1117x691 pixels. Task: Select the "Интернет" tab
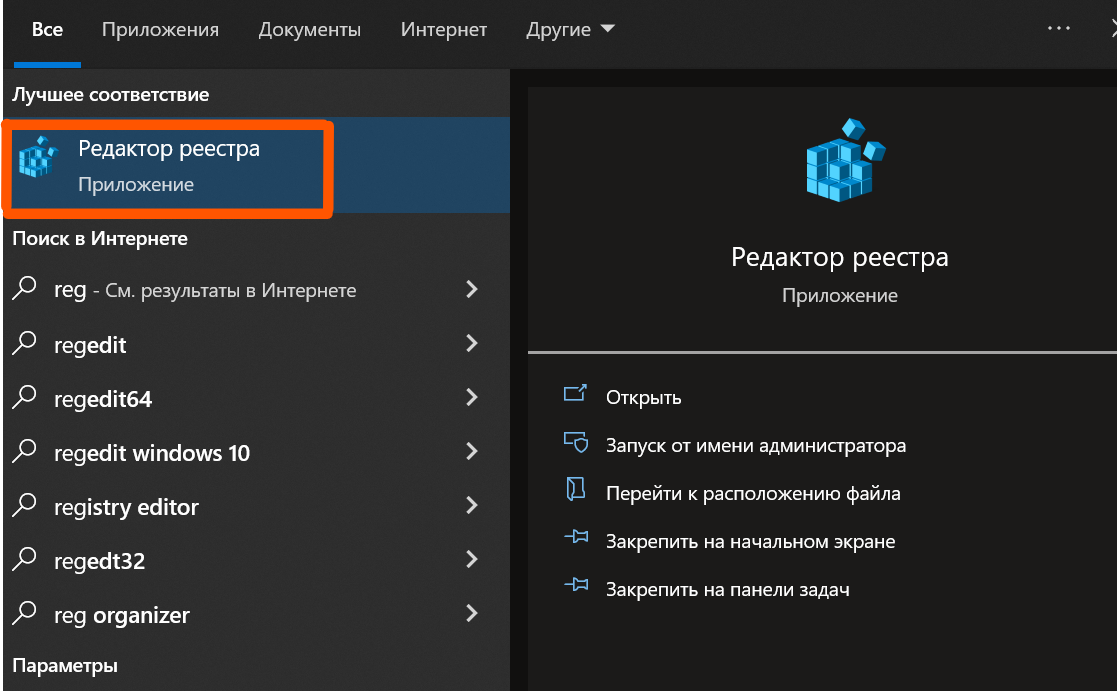[x=444, y=30]
